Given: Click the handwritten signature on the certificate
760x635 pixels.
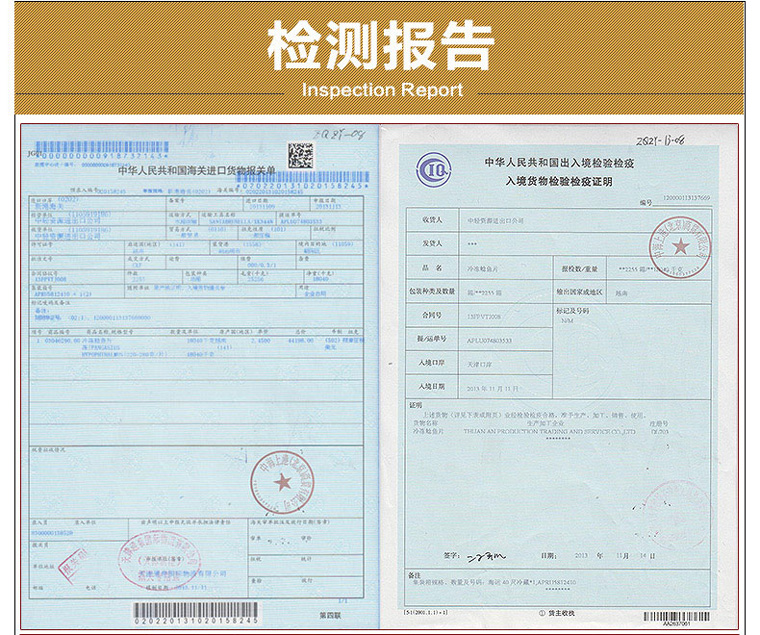Looking at the screenshot, I should click(x=489, y=555).
